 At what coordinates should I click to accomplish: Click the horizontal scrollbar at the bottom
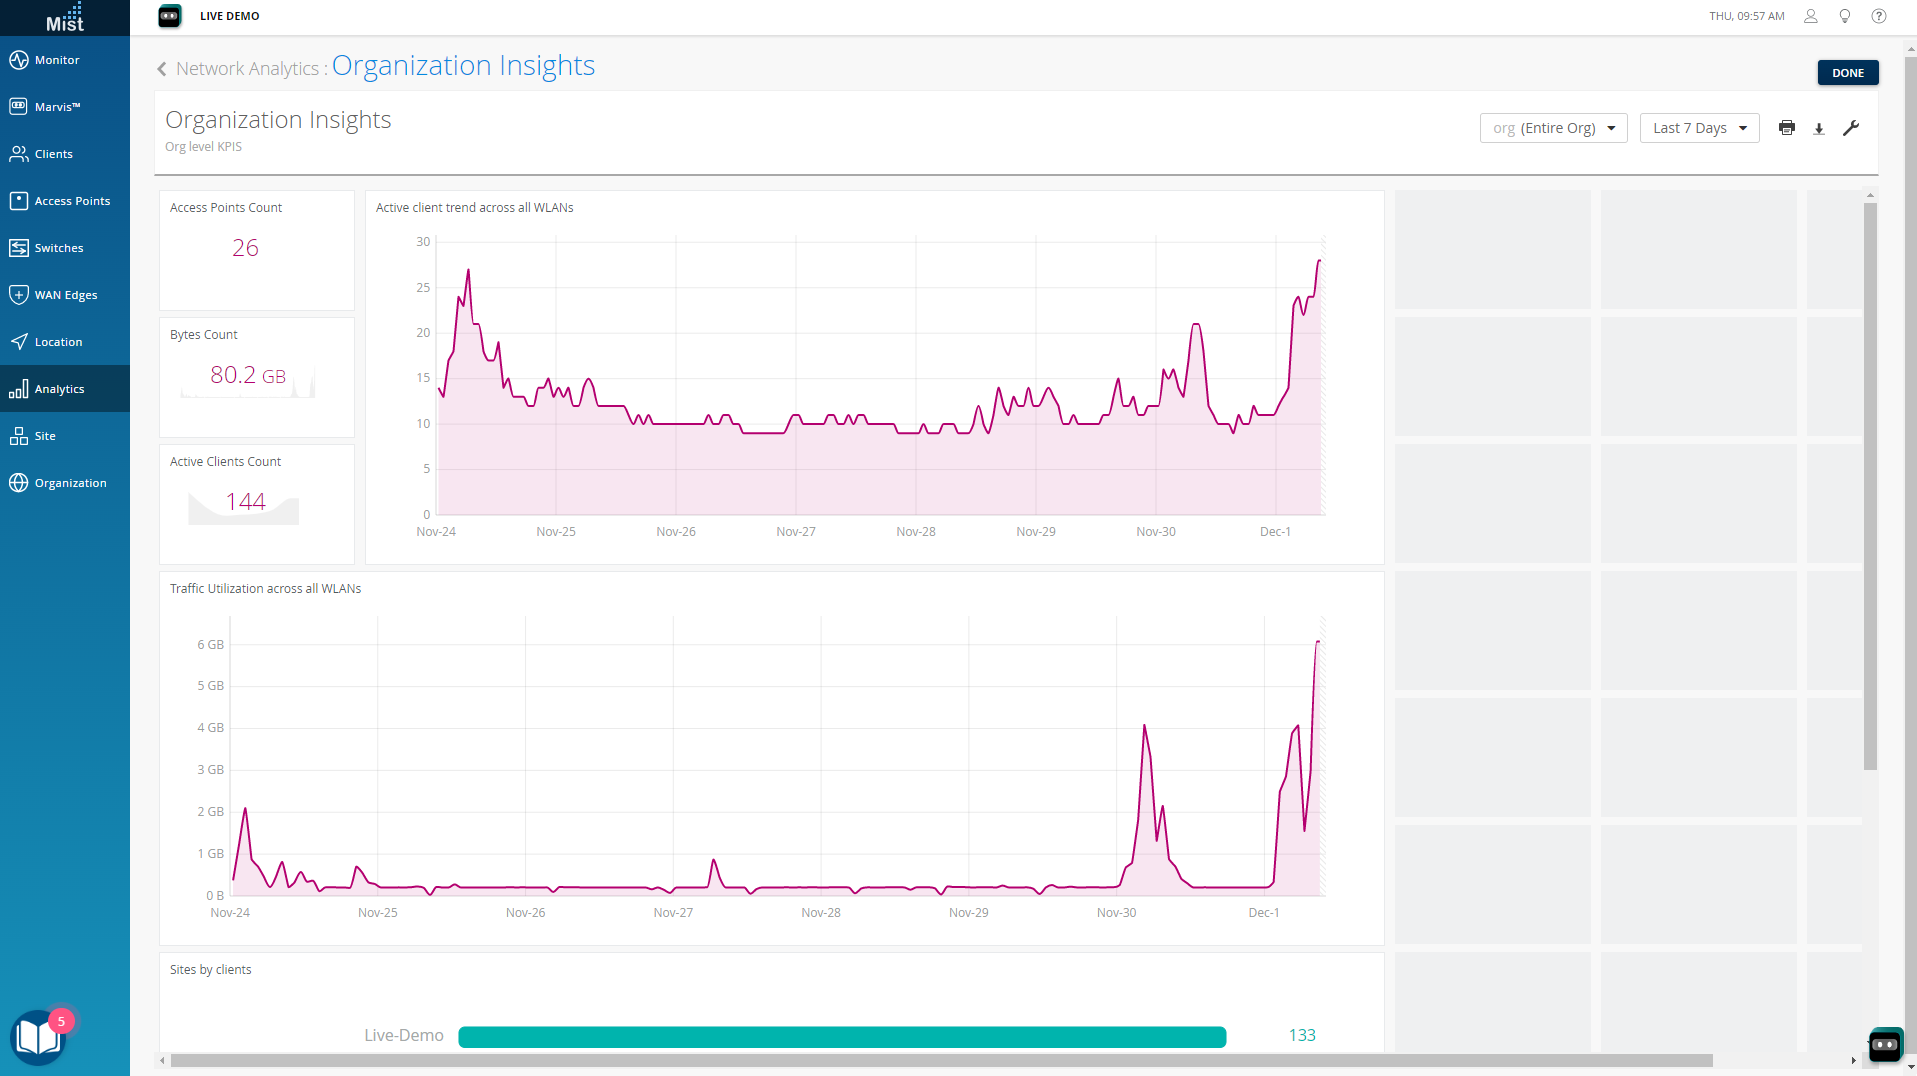pyautogui.click(x=940, y=1060)
